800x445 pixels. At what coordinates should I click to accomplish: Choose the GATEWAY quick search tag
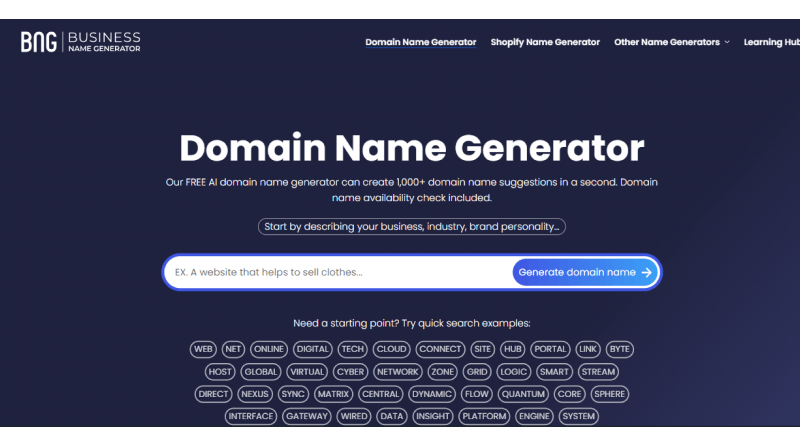pyautogui.click(x=307, y=416)
